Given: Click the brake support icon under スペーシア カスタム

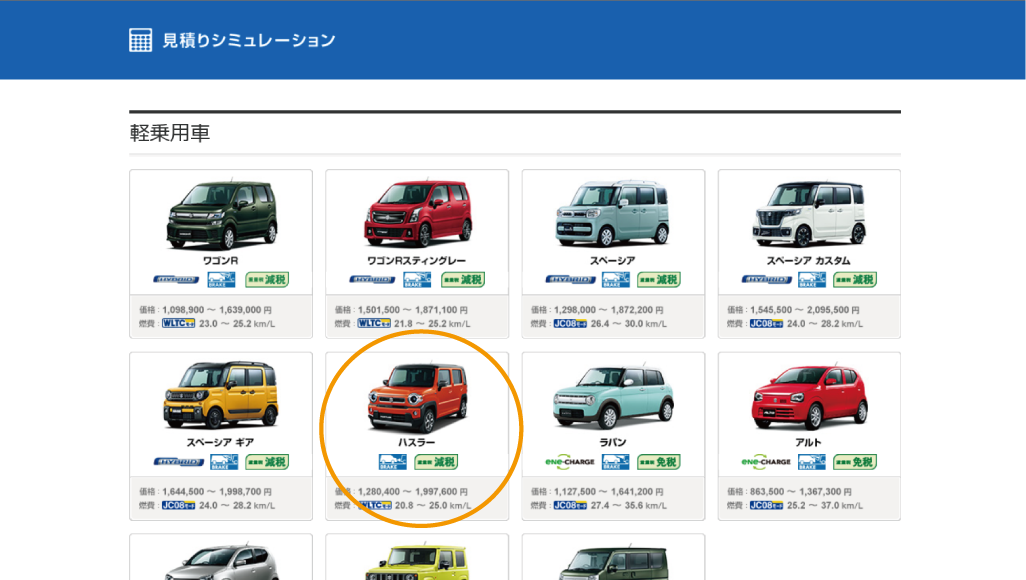Looking at the screenshot, I should [812, 280].
